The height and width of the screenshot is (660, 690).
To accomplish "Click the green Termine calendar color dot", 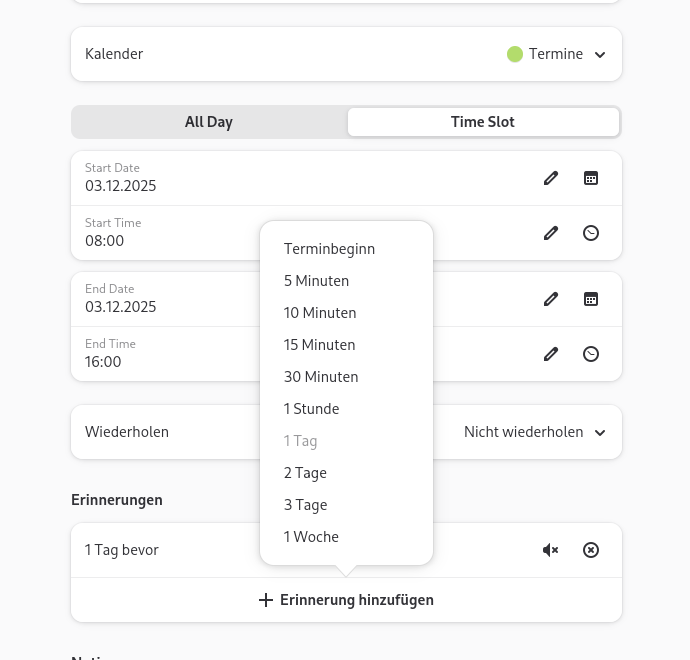I will point(515,54).
